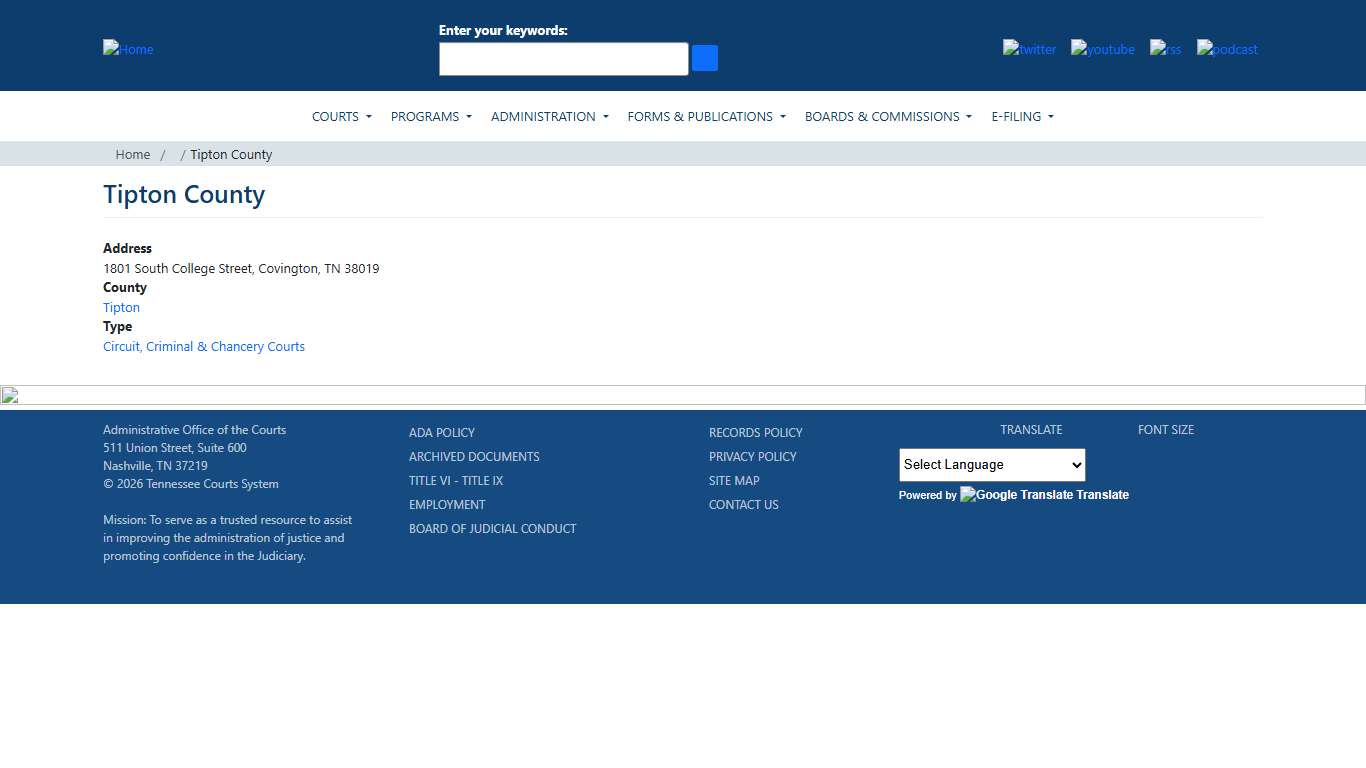Open Circuit, Criminal & Chancery Courts link
Image resolution: width=1366 pixels, height=768 pixels.
(x=204, y=347)
